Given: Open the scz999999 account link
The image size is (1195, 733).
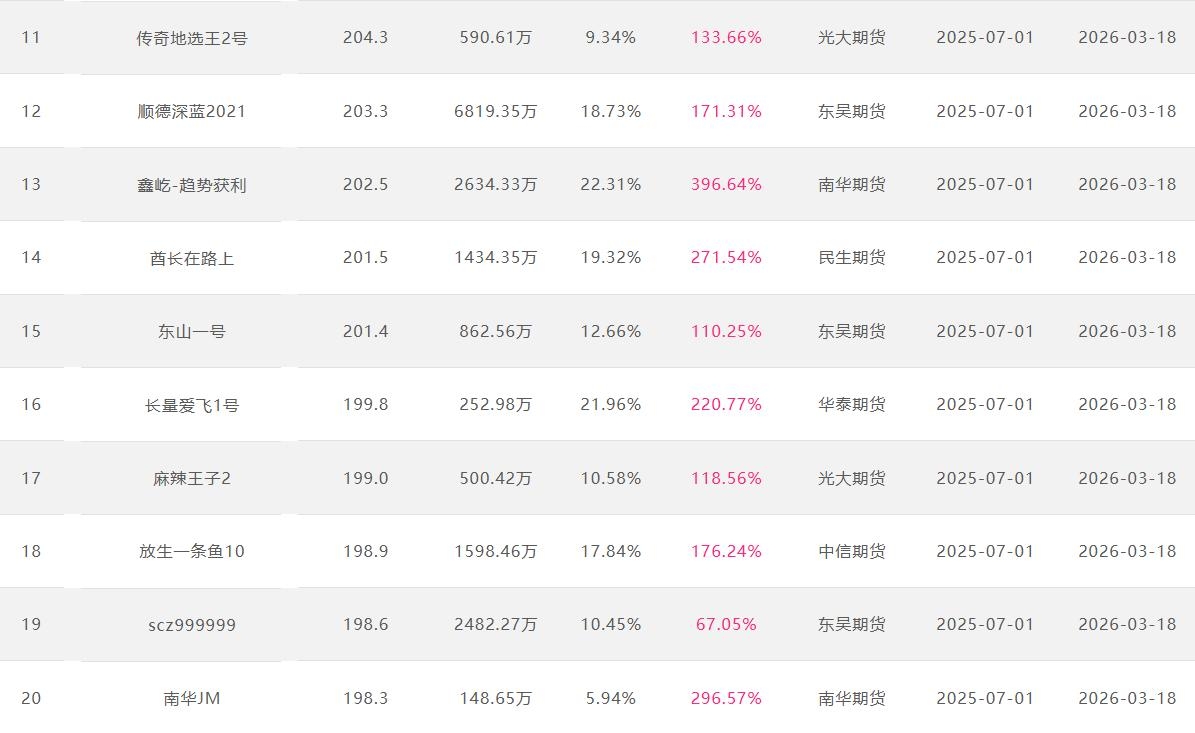Looking at the screenshot, I should [192, 625].
